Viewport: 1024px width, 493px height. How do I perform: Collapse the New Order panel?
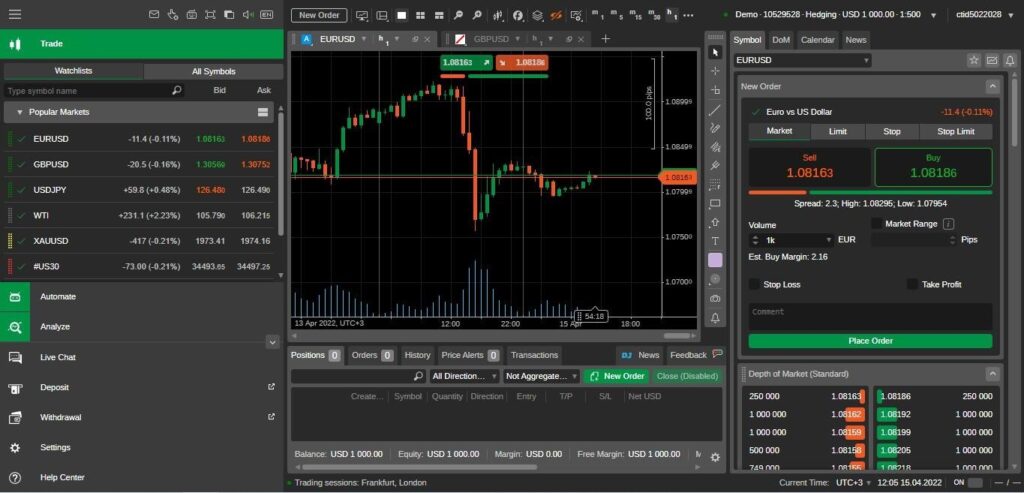point(991,87)
